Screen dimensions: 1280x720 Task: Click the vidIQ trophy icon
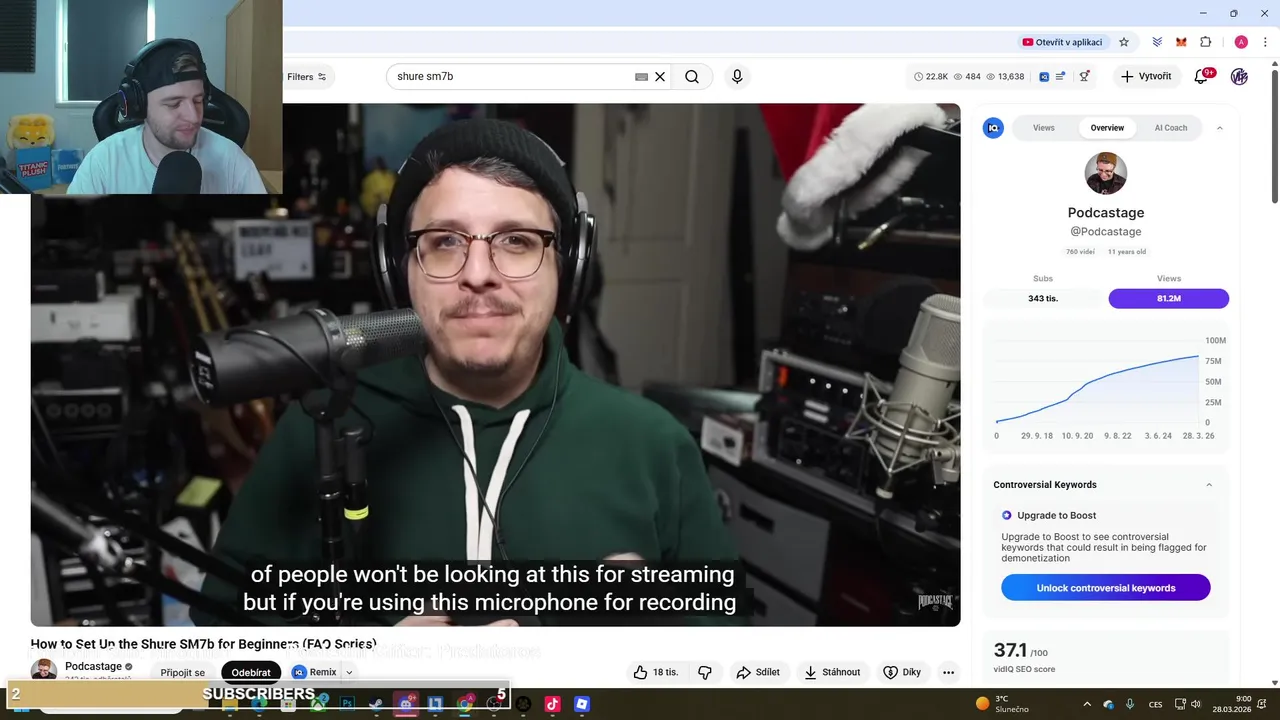point(1084,77)
